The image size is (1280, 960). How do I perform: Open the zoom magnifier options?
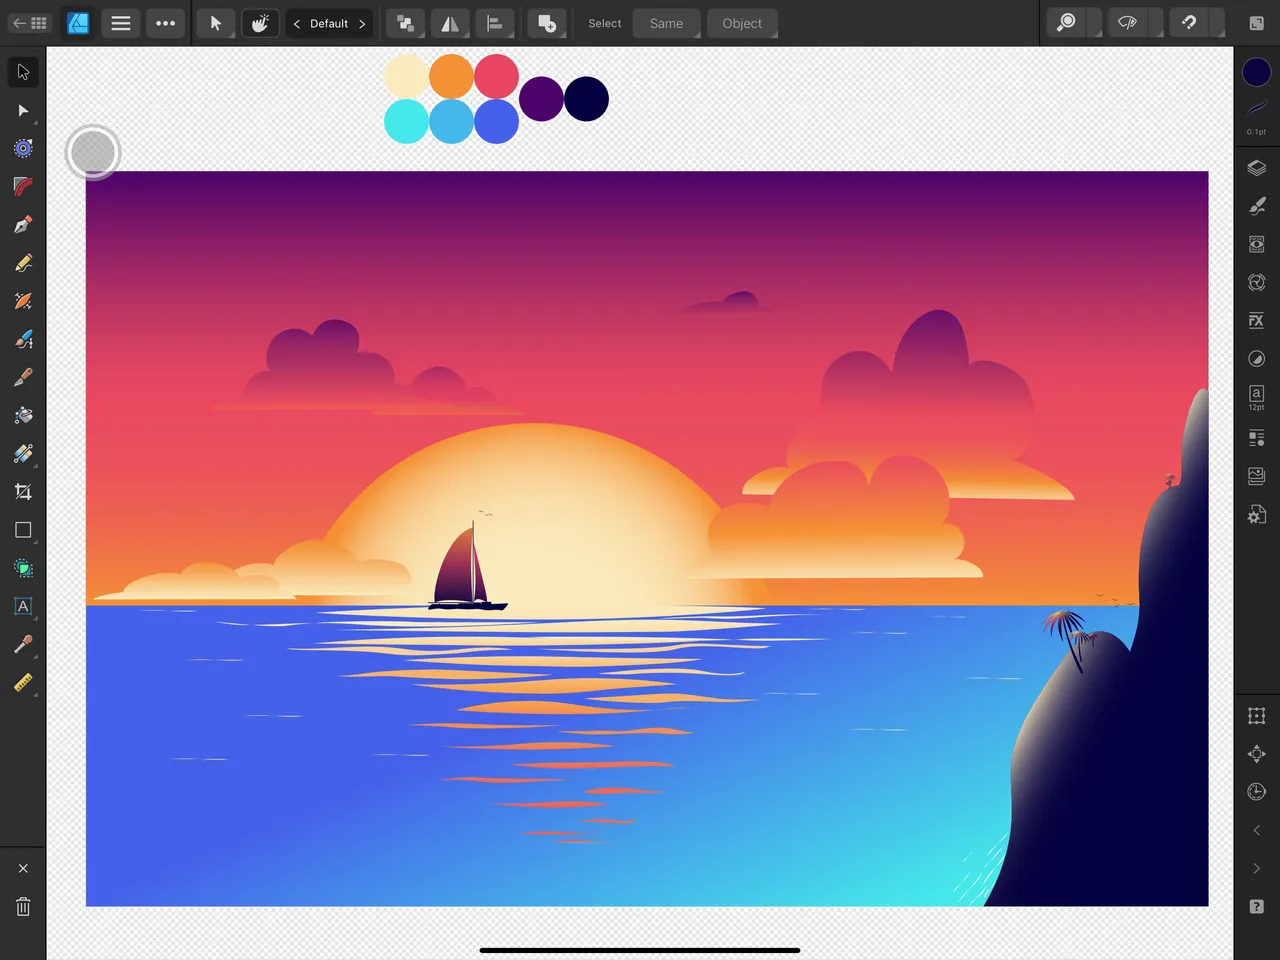click(x=1067, y=23)
